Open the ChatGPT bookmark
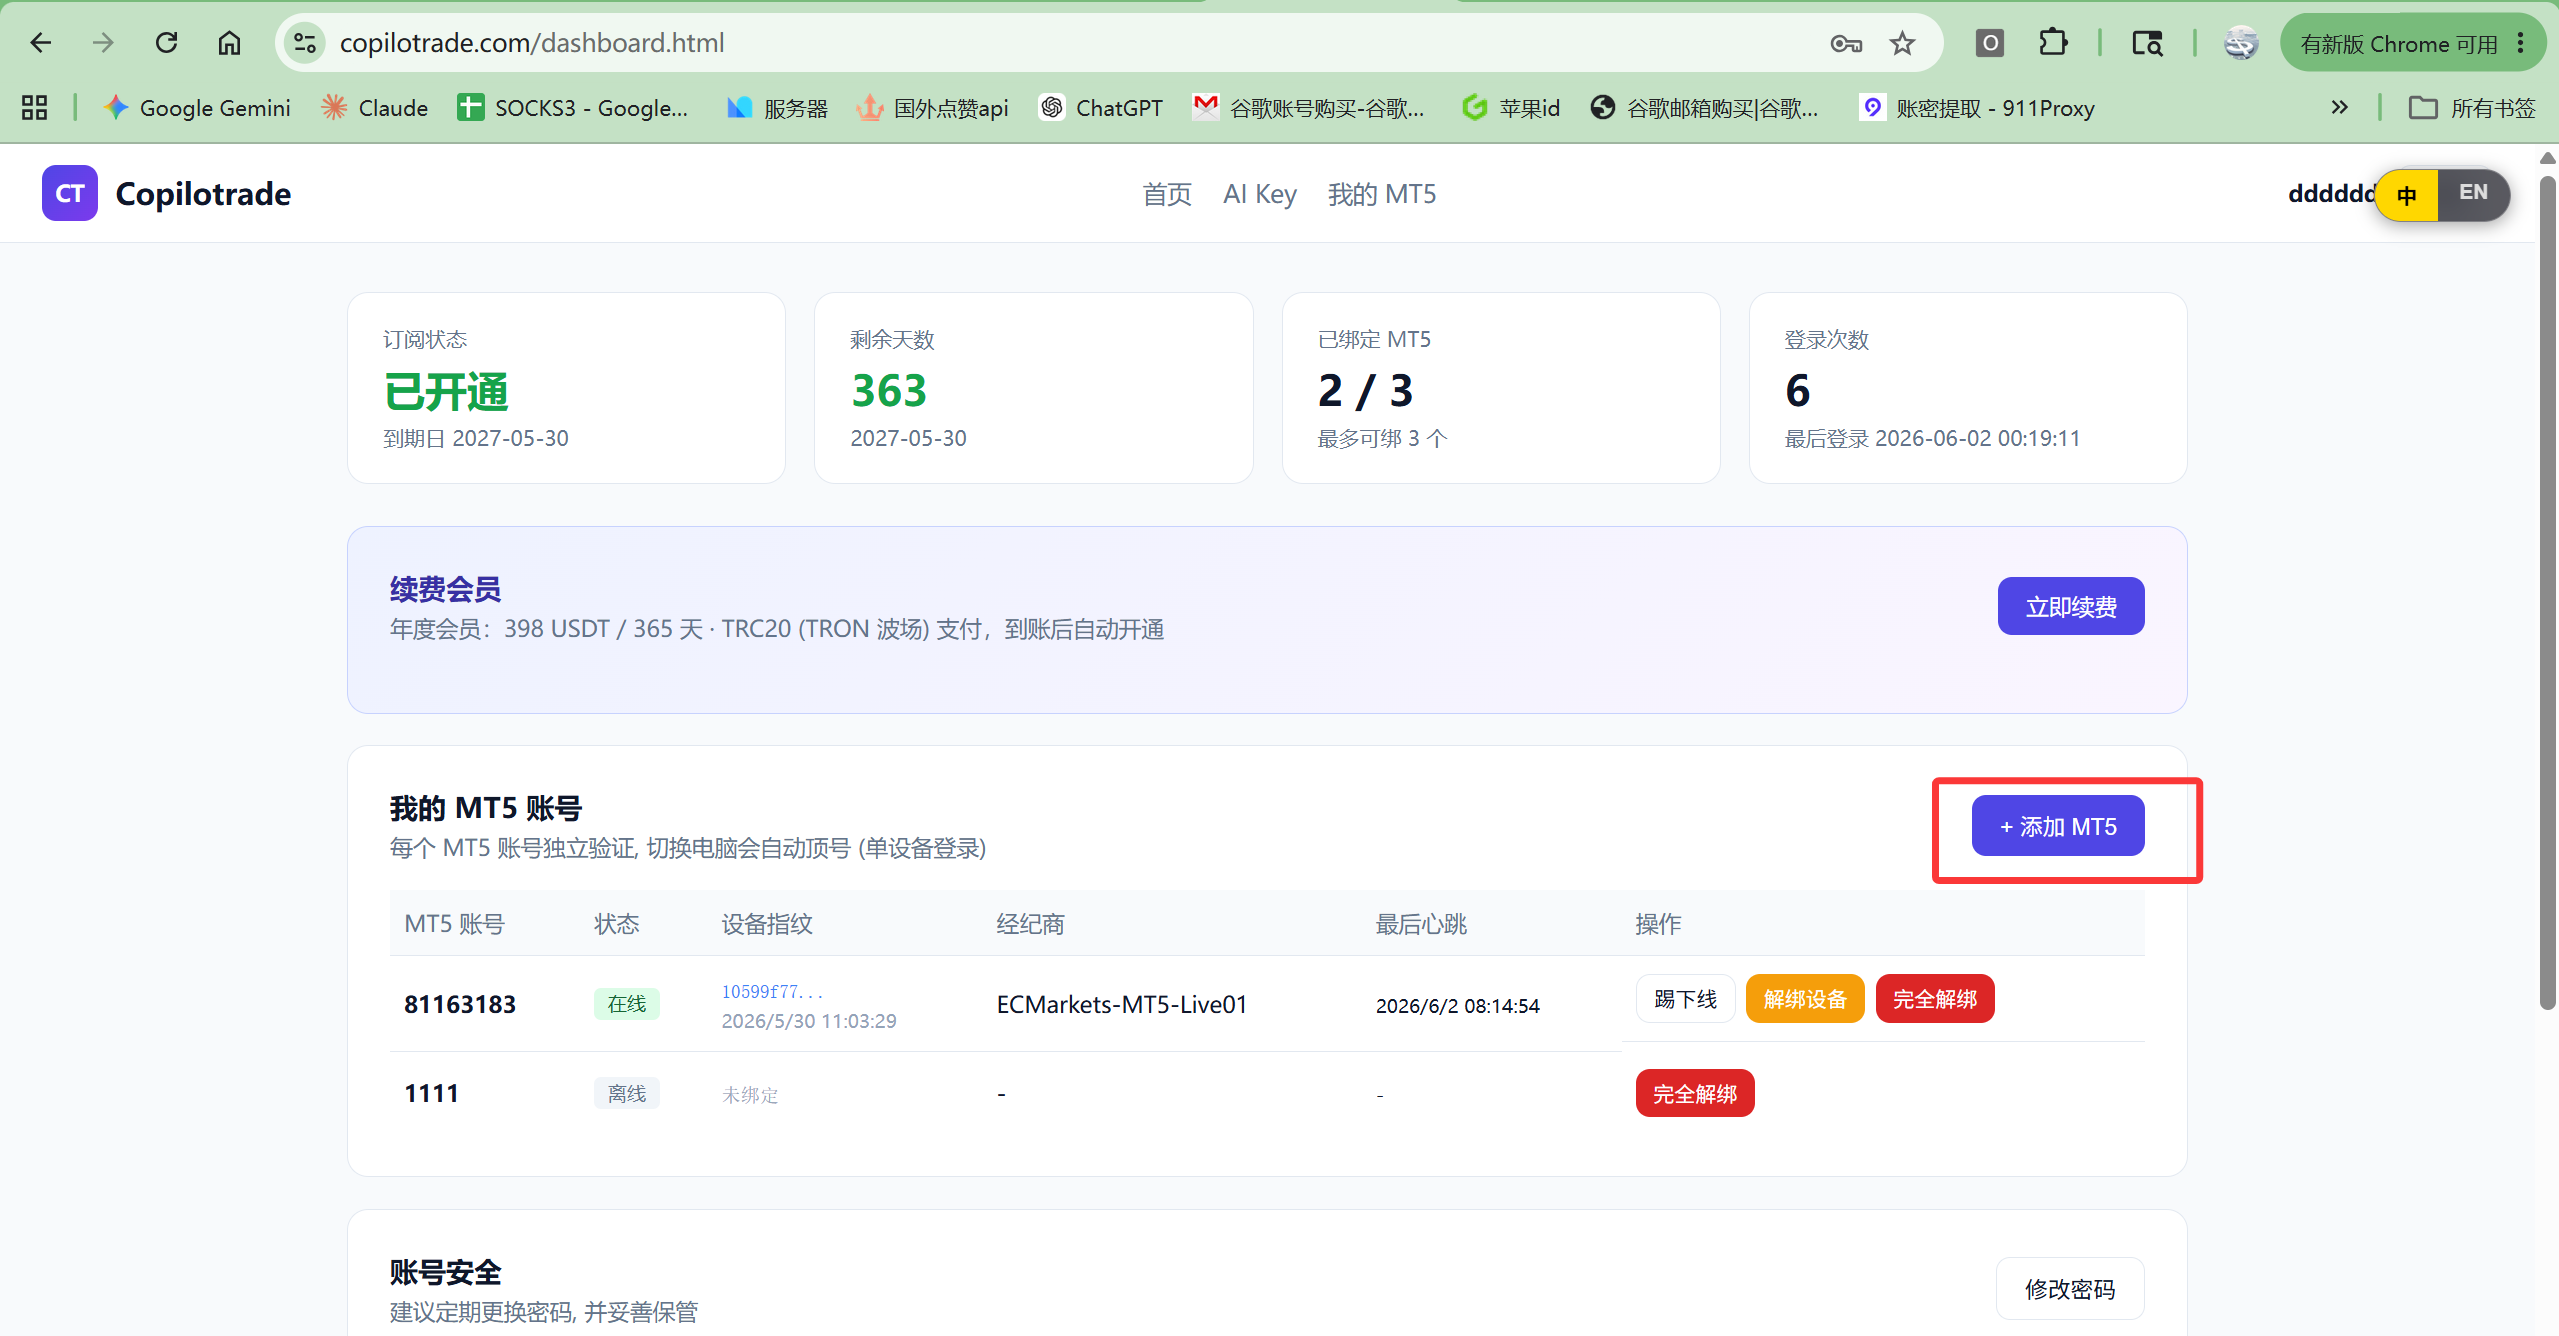 coord(1101,107)
